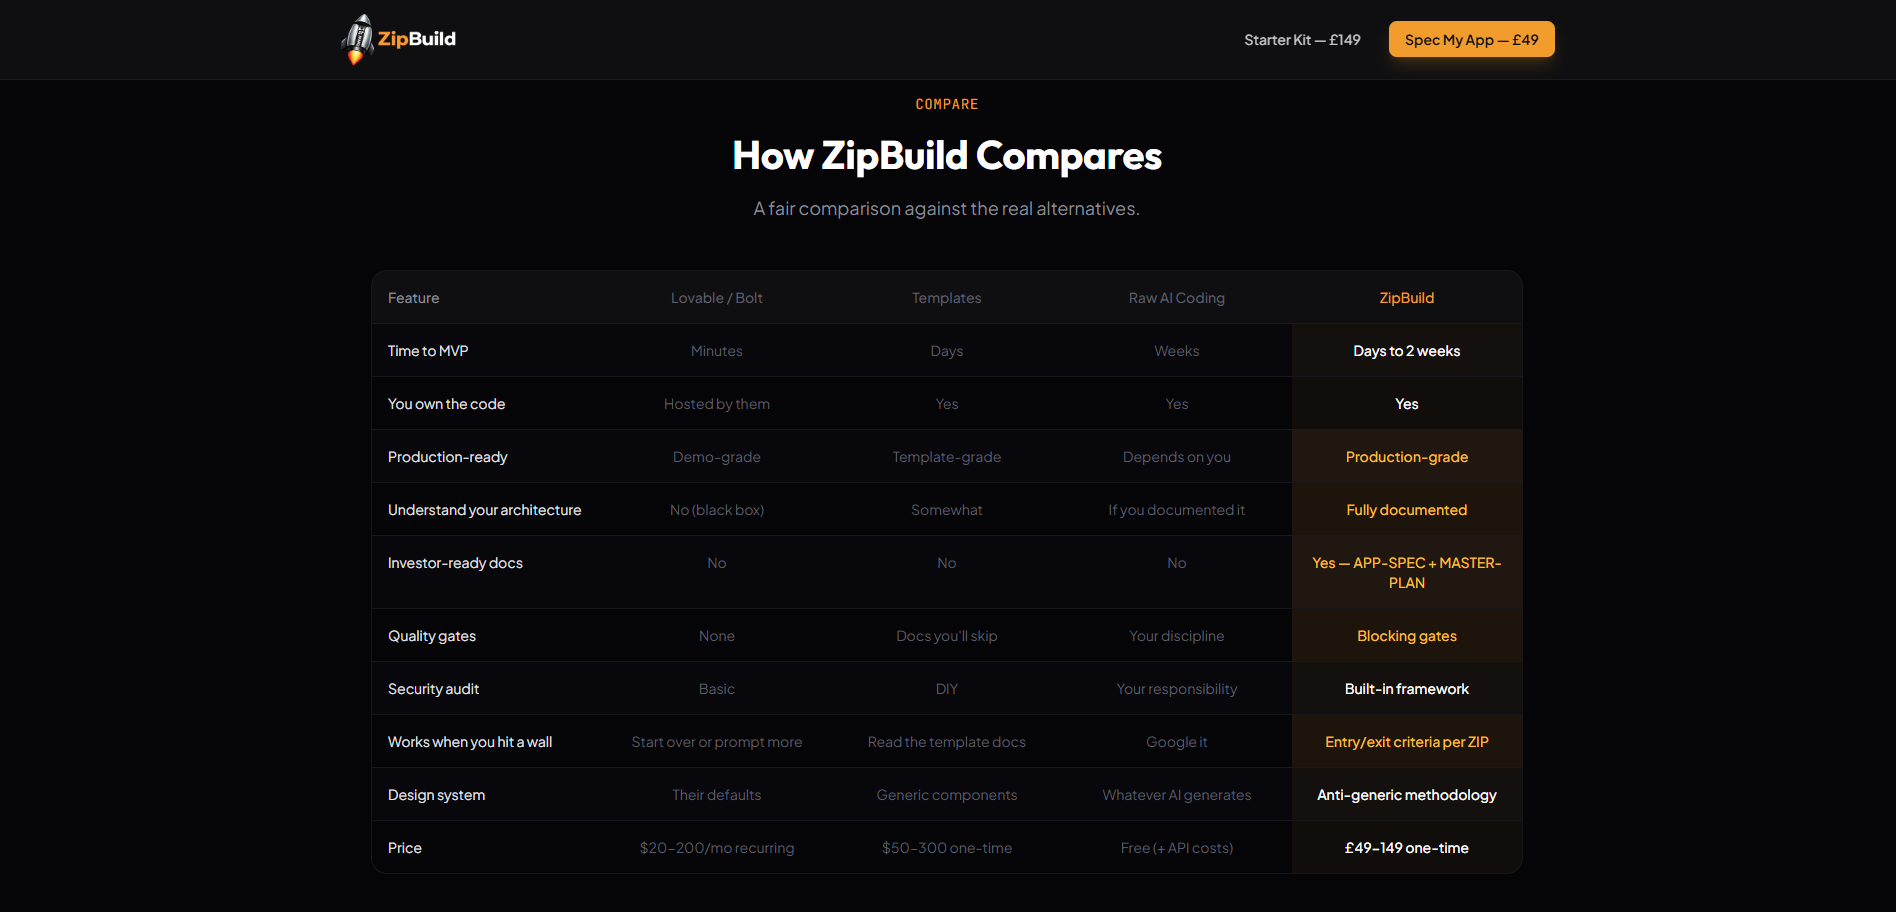Image resolution: width=1896 pixels, height=912 pixels.
Task: Select the Starter Kit — £149 link
Action: click(1301, 40)
